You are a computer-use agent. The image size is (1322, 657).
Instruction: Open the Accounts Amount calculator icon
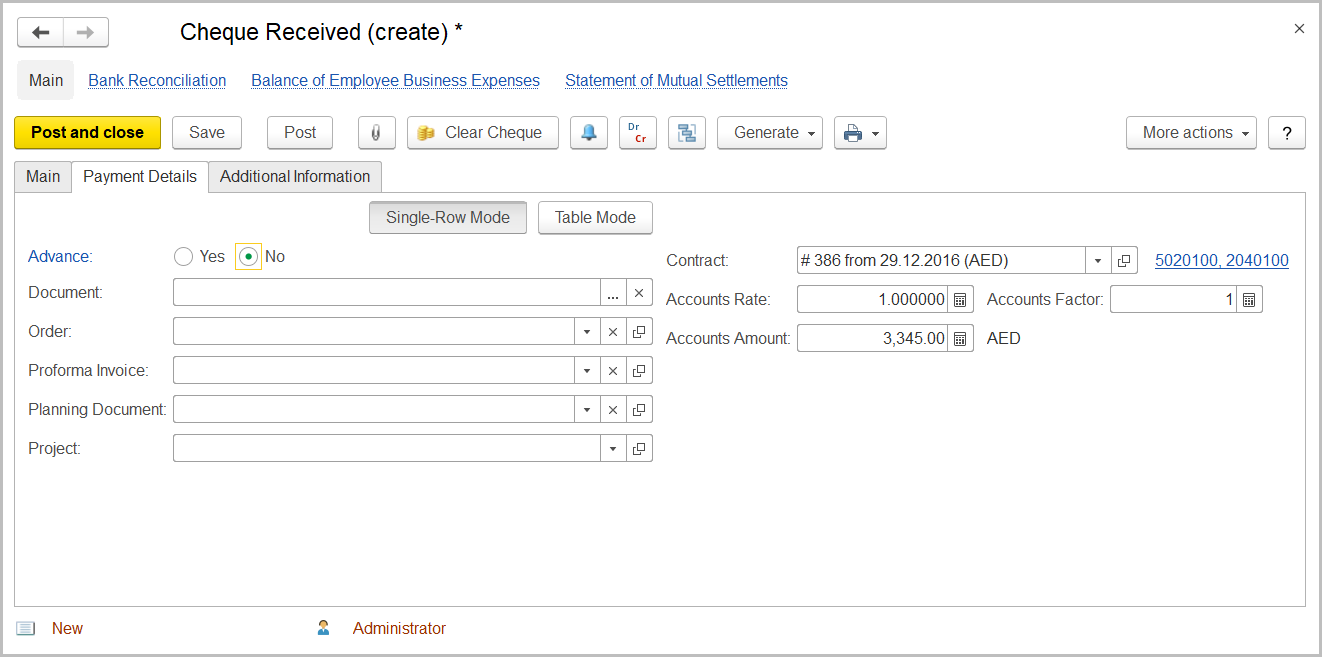tap(960, 337)
